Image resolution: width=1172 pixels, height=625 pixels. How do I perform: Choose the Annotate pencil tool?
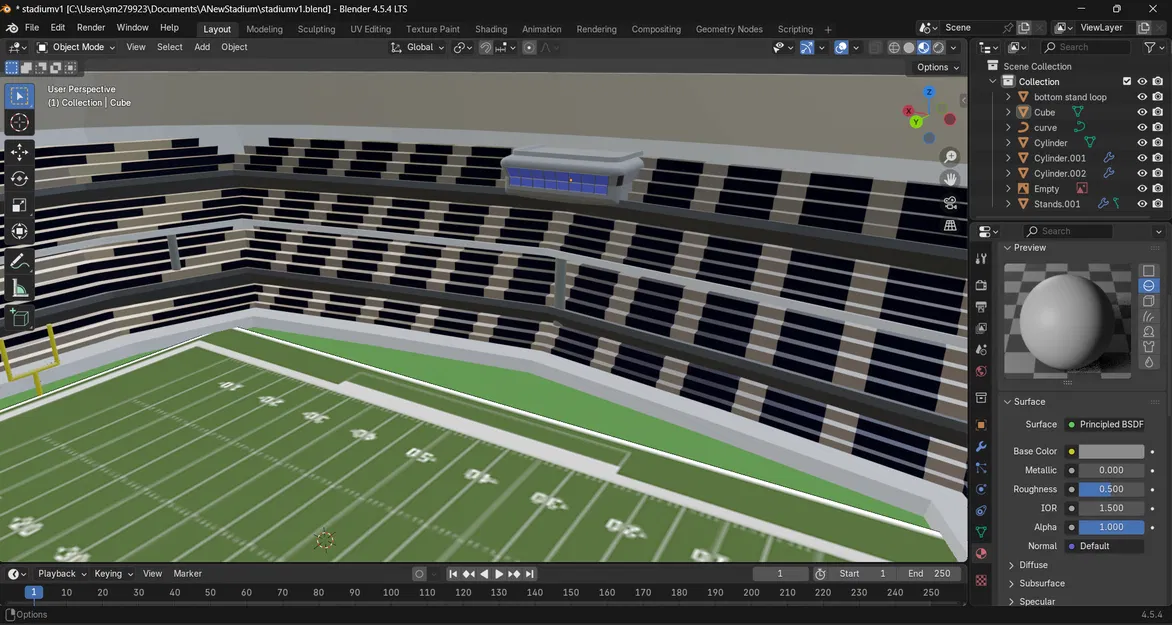pos(19,262)
